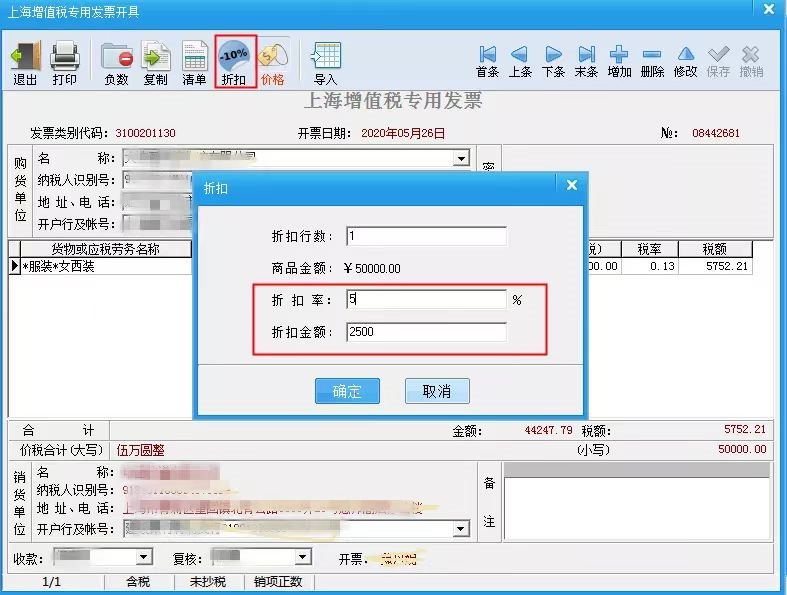787x595 pixels.
Task: Open the 清单 list icon
Action: point(194,63)
